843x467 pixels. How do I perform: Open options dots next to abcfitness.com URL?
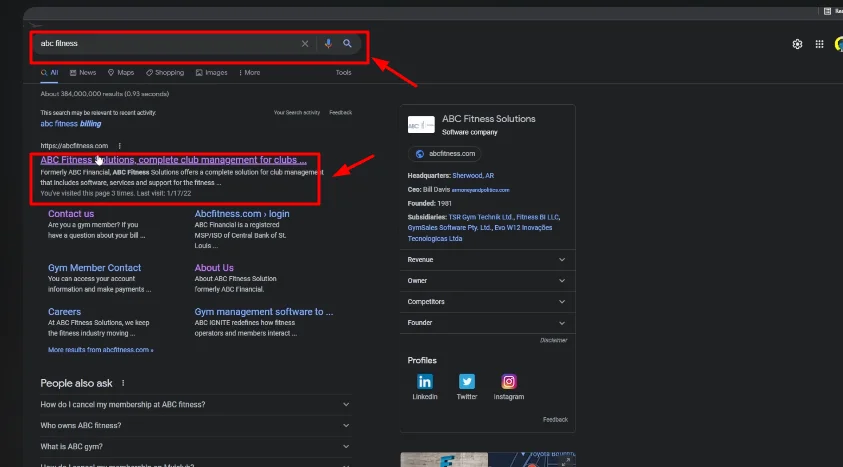click(119, 146)
